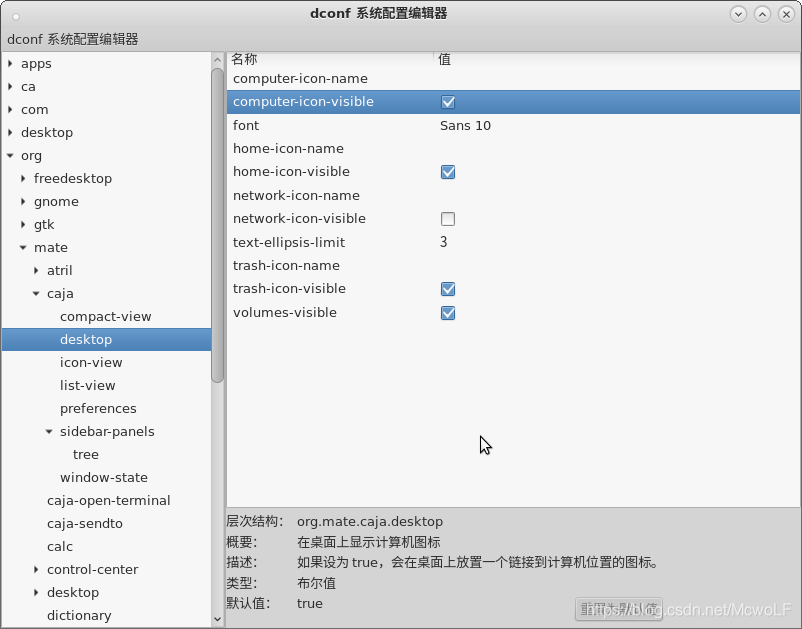Maximize the dconf editor window

(x=762, y=14)
